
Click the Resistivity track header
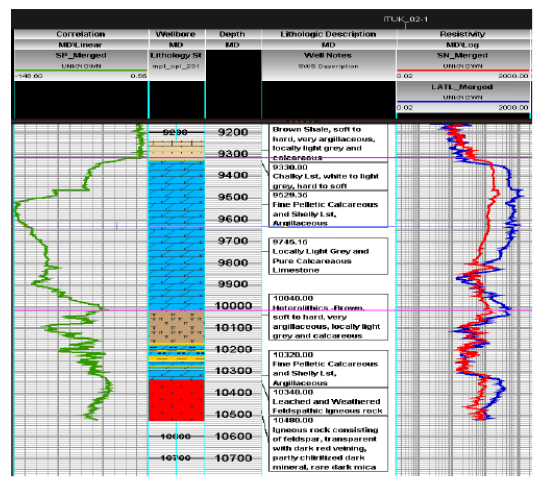pos(463,34)
